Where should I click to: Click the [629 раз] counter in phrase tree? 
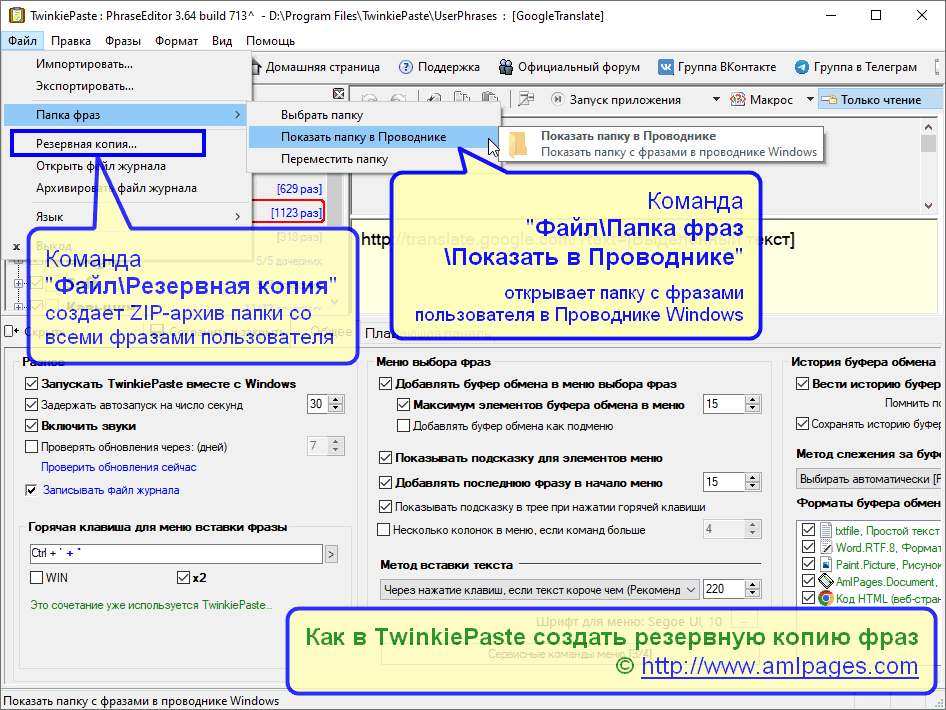[299, 188]
